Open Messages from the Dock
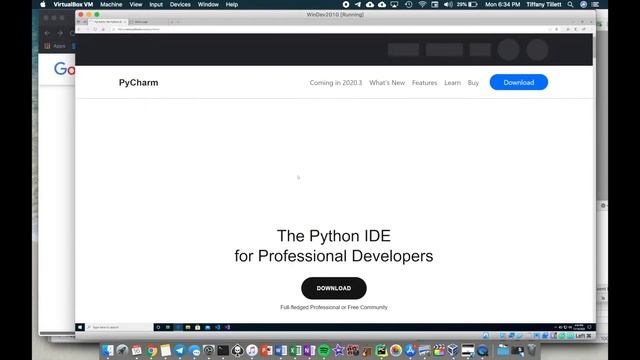640x360 pixels. tap(194, 350)
